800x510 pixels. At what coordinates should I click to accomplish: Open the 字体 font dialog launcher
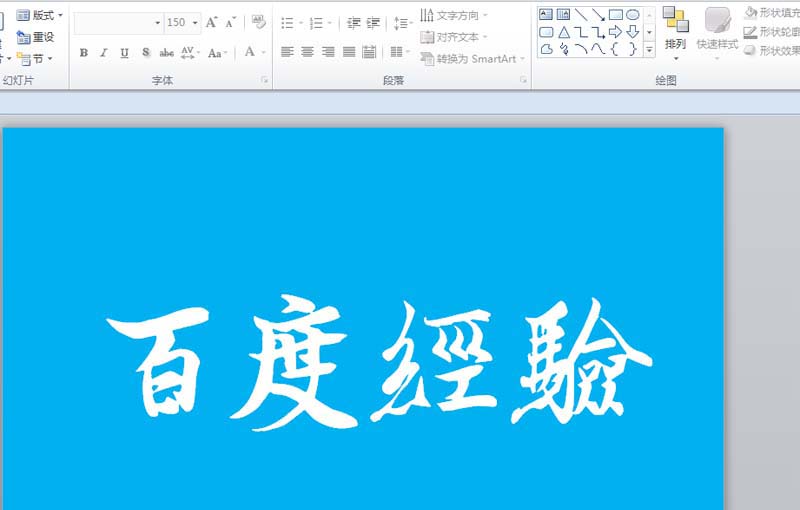click(x=264, y=80)
